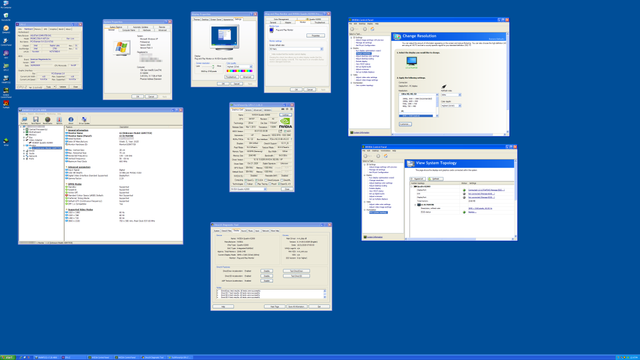Click Forward arrow in View System Topology window
Image resolution: width=640 pixels, height=360 pixels.
click(378, 156)
